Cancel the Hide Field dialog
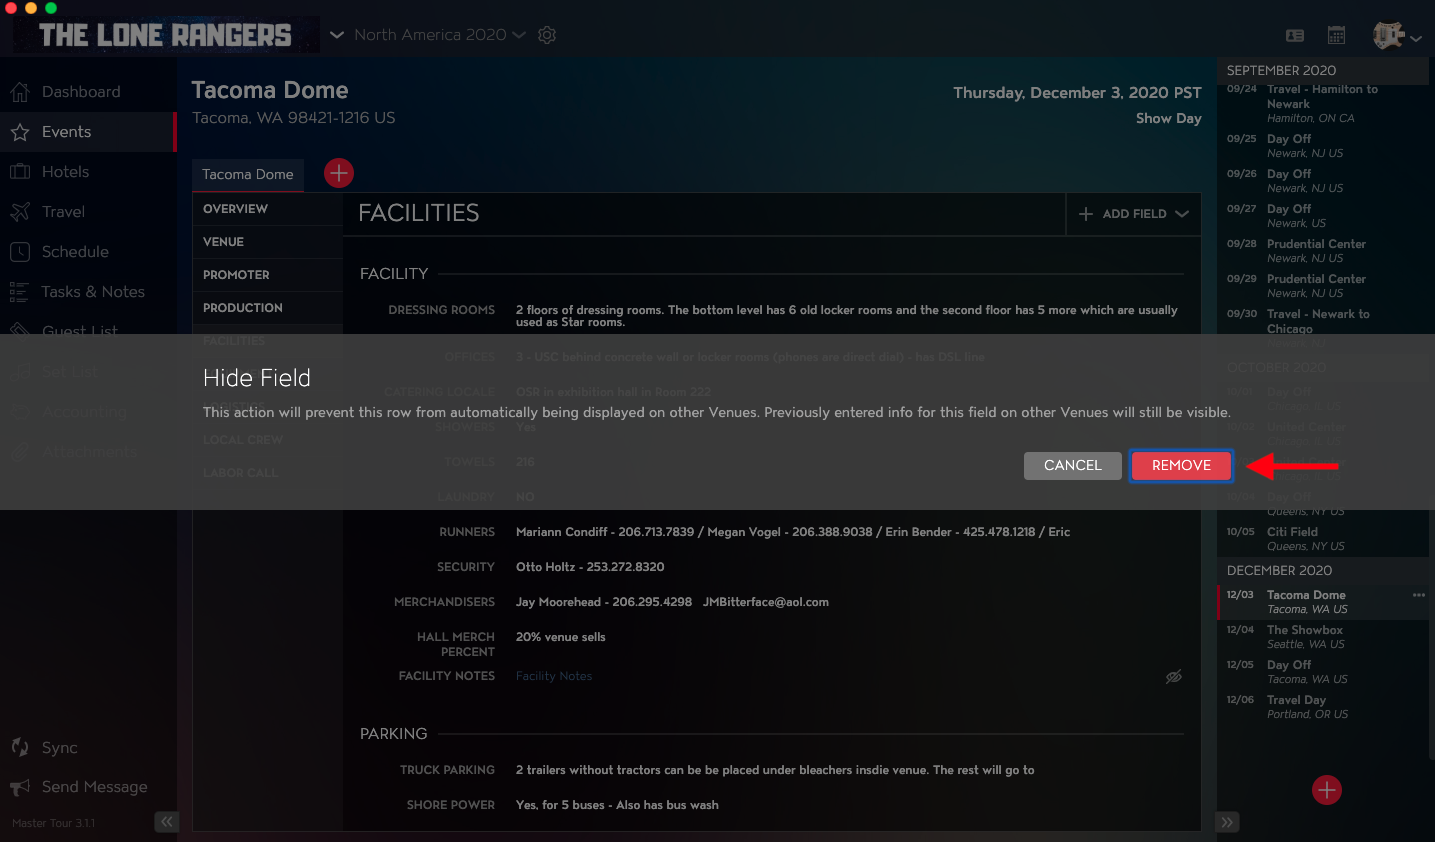 (1072, 465)
